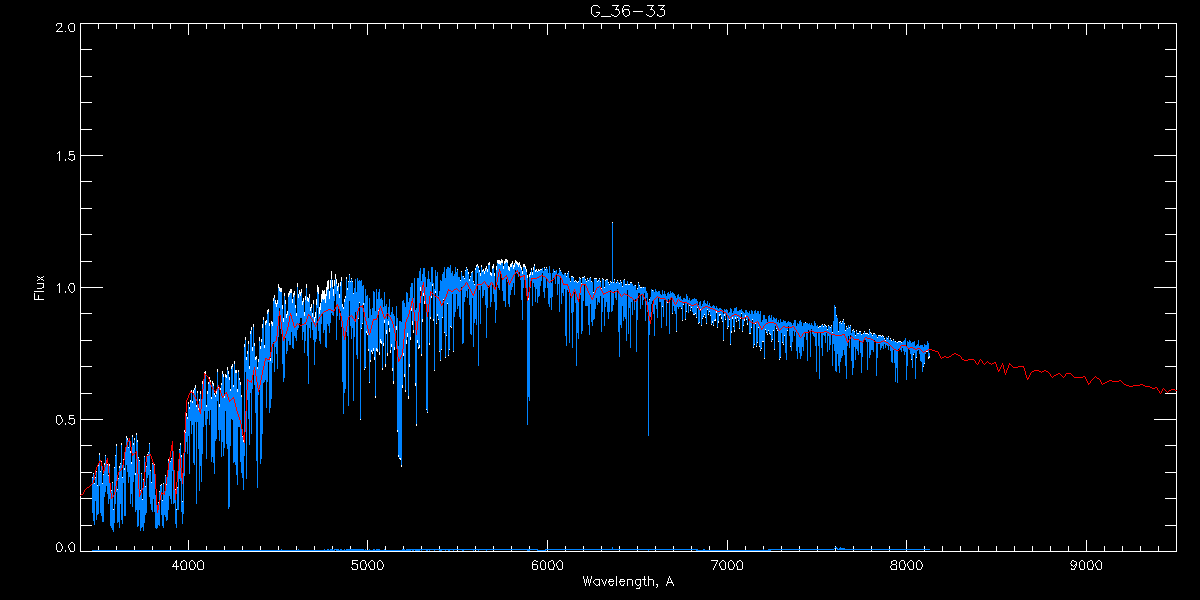Click the 0.5 flux tick label

66,419
